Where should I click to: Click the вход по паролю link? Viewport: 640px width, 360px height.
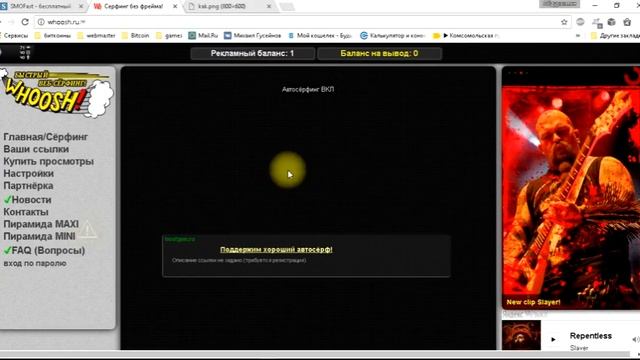point(35,264)
